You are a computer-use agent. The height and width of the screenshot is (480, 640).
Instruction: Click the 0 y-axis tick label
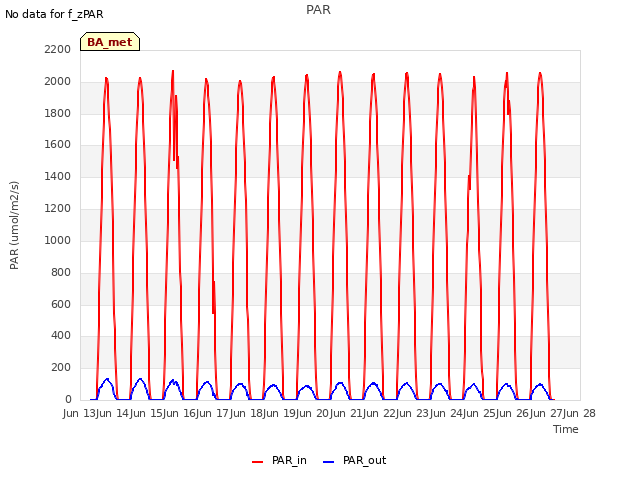[68, 400]
